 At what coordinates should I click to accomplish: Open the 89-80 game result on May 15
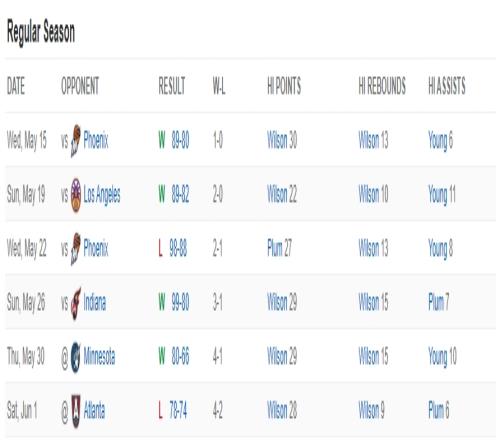point(180,140)
